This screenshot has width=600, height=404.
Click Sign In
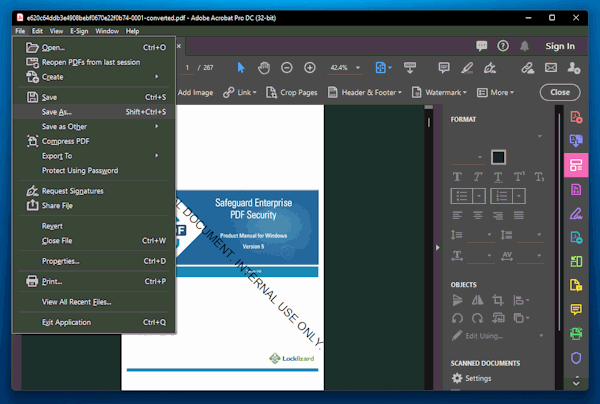pos(560,46)
